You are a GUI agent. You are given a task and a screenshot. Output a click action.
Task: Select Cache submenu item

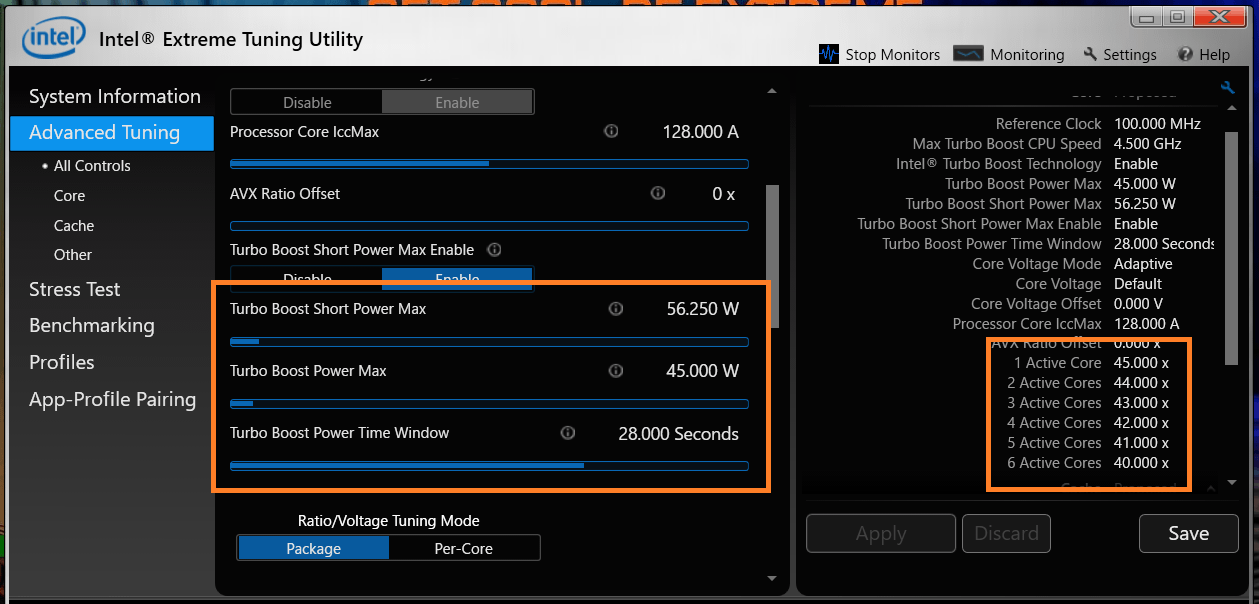click(74, 226)
